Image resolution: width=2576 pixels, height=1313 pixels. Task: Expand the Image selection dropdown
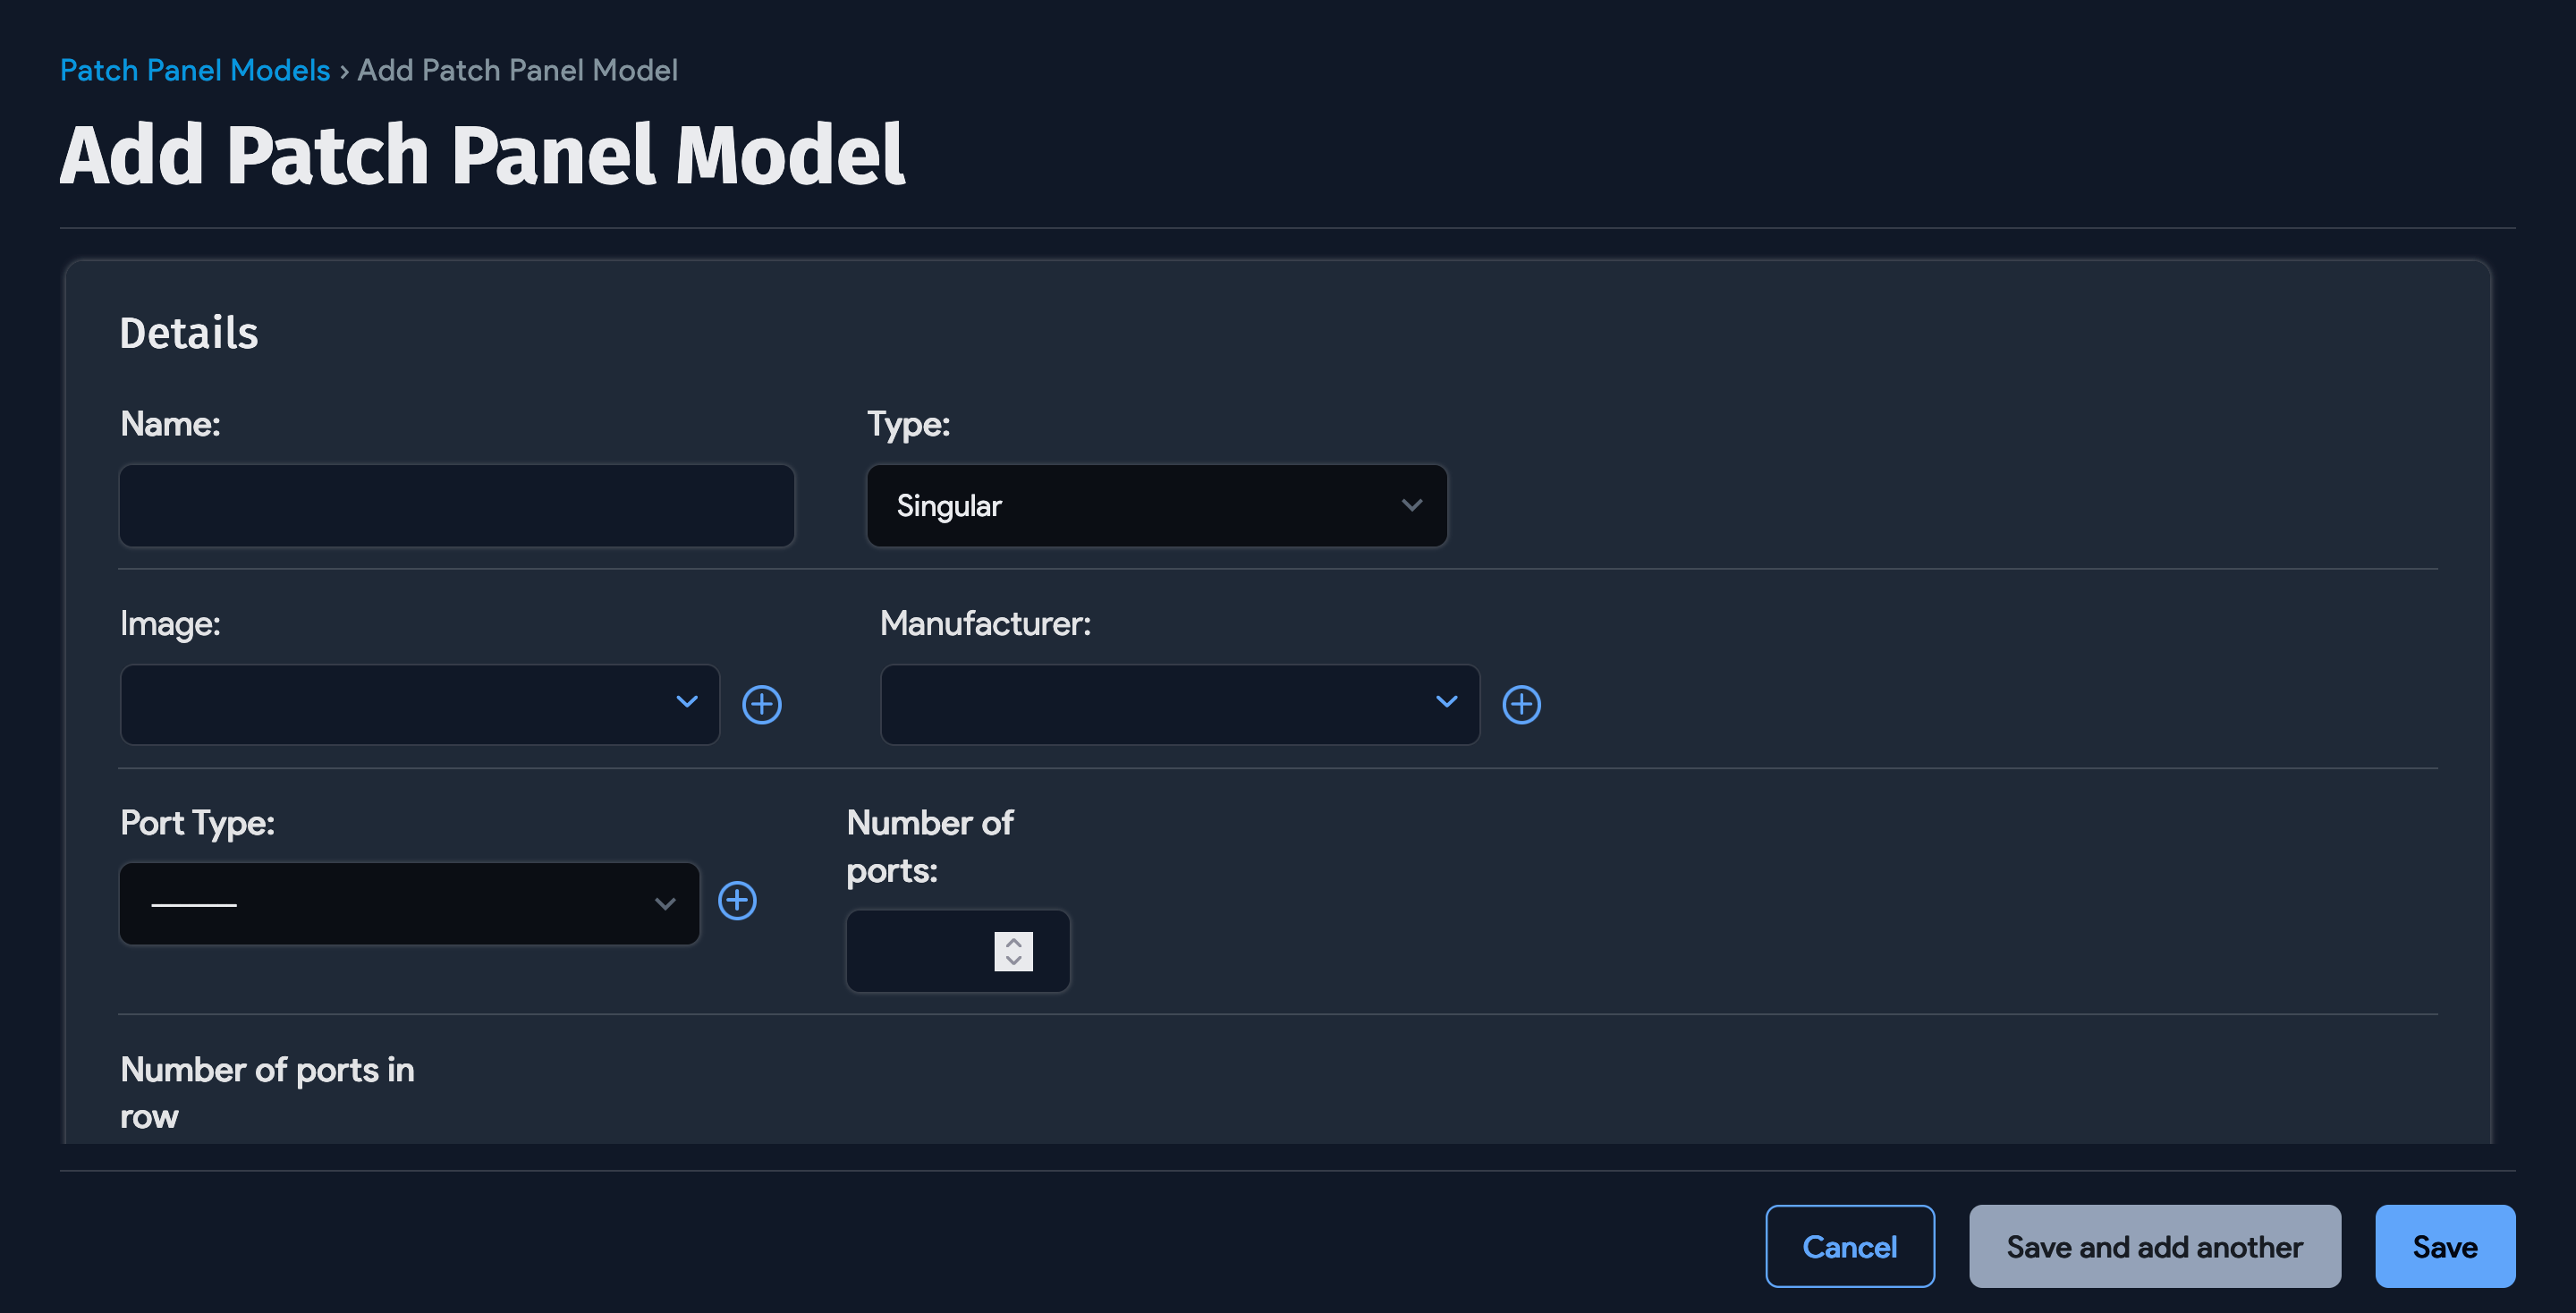tap(418, 704)
